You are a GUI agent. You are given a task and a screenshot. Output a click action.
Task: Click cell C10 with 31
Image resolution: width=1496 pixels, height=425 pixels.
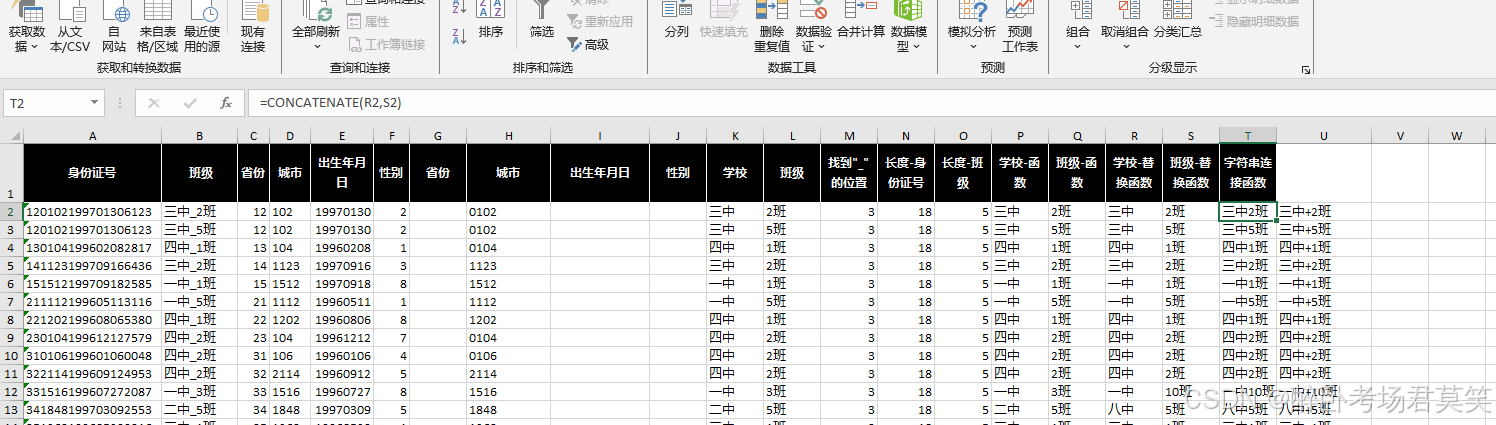point(254,356)
